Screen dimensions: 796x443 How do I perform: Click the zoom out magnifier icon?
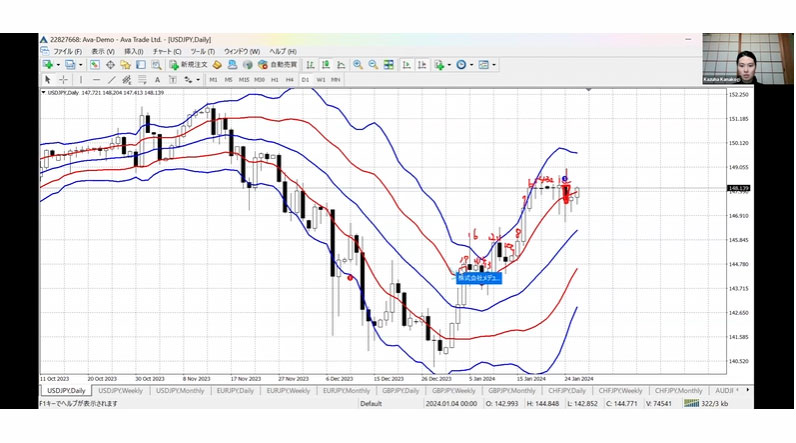tap(372, 65)
